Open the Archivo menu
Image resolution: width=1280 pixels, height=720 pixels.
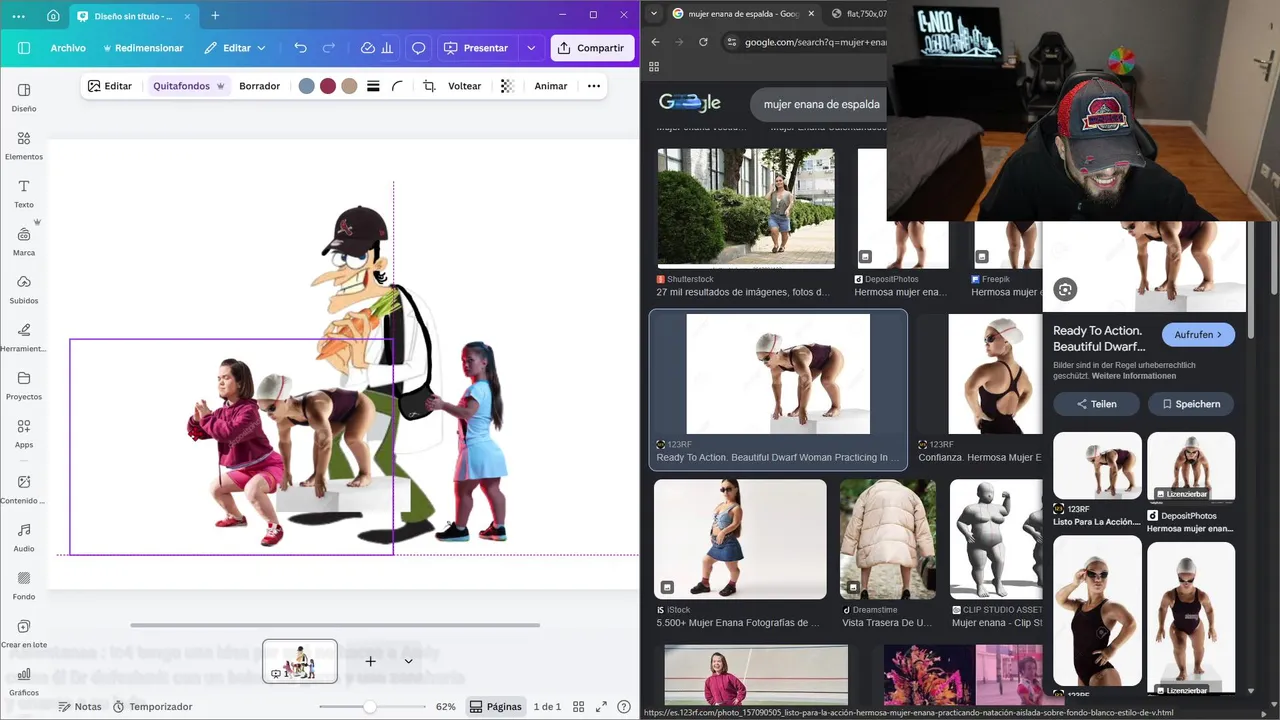(x=68, y=48)
